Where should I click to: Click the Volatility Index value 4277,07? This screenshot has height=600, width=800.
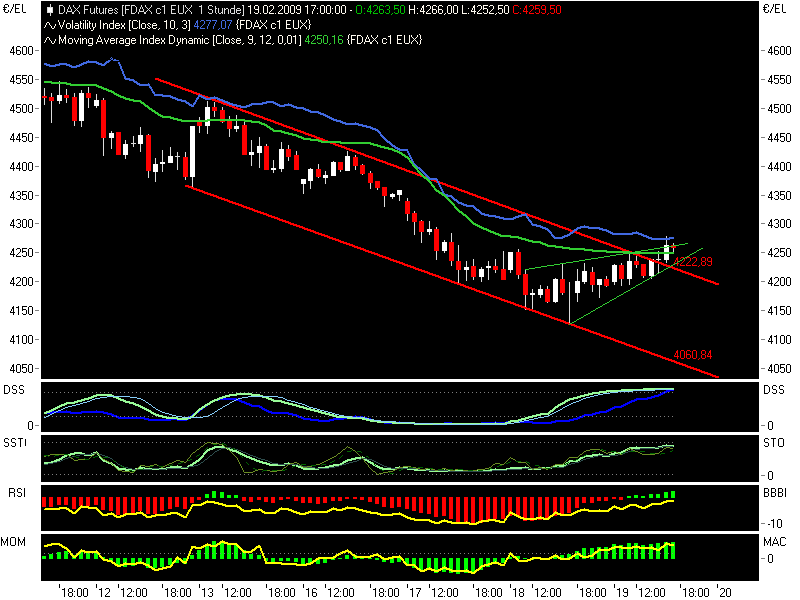(213, 25)
